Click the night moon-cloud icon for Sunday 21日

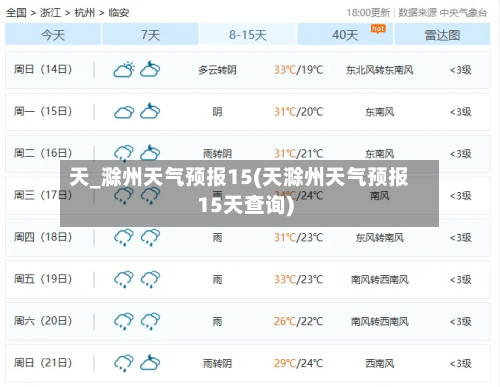pos(150,362)
